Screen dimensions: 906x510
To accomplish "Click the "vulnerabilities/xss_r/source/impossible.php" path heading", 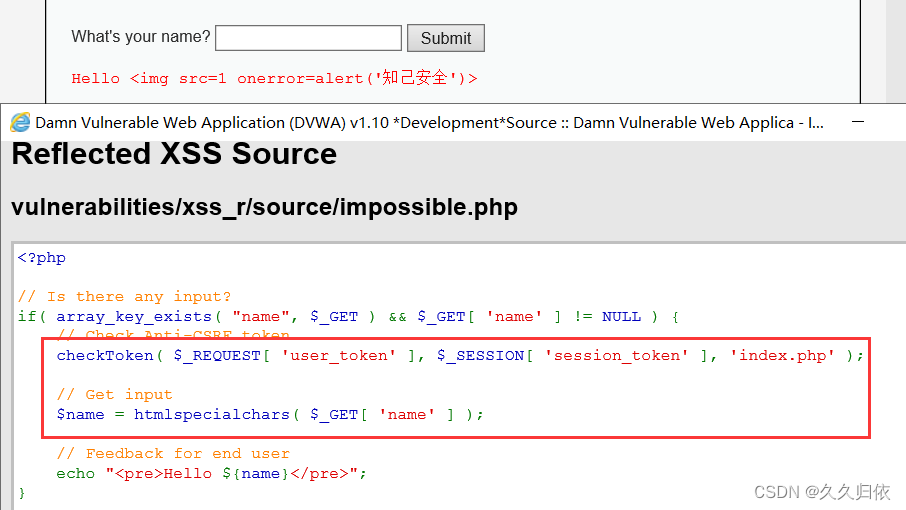I will [x=264, y=207].
